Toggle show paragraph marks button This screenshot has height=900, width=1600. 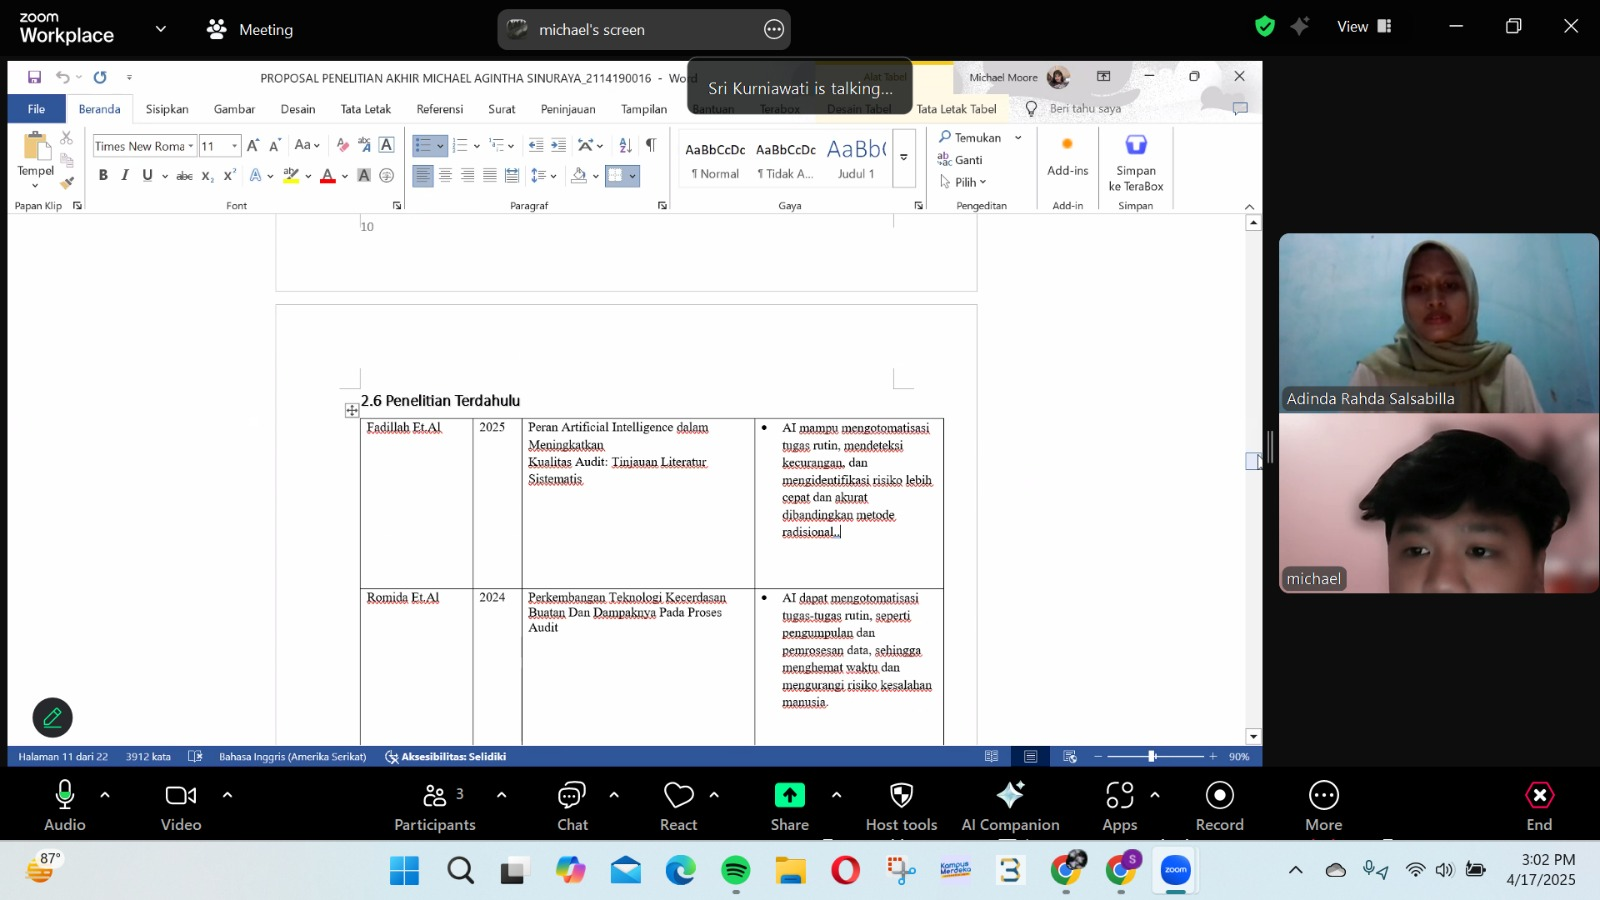651,145
